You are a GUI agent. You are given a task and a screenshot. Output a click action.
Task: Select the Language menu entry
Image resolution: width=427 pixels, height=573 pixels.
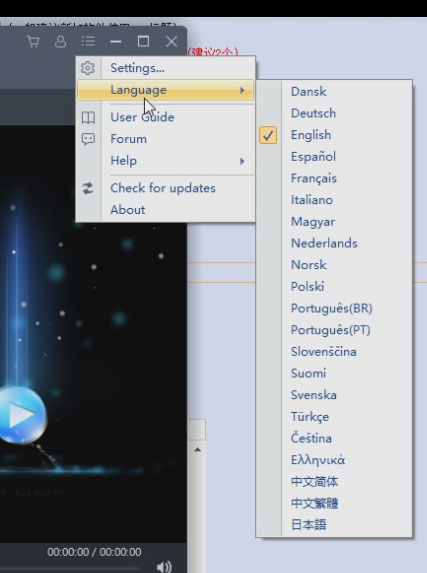tap(165, 90)
